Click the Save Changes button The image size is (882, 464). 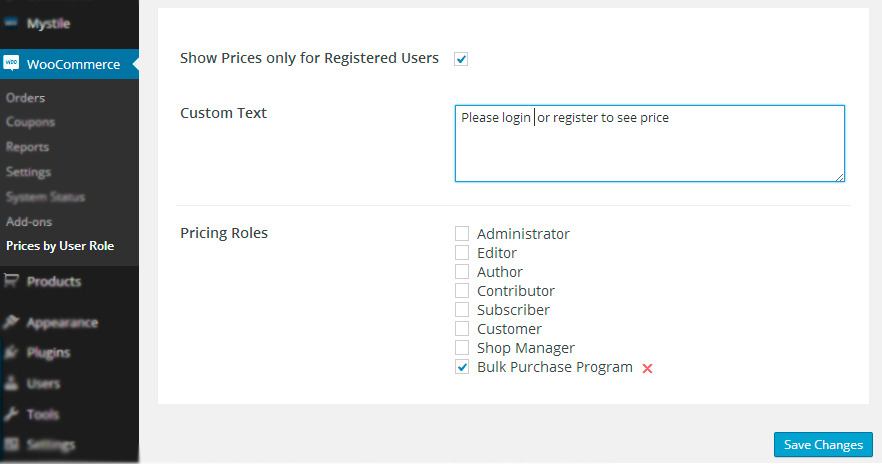823,445
